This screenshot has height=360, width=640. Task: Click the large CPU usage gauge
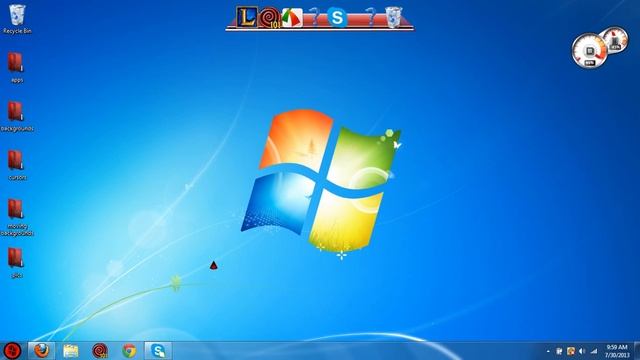pos(589,51)
